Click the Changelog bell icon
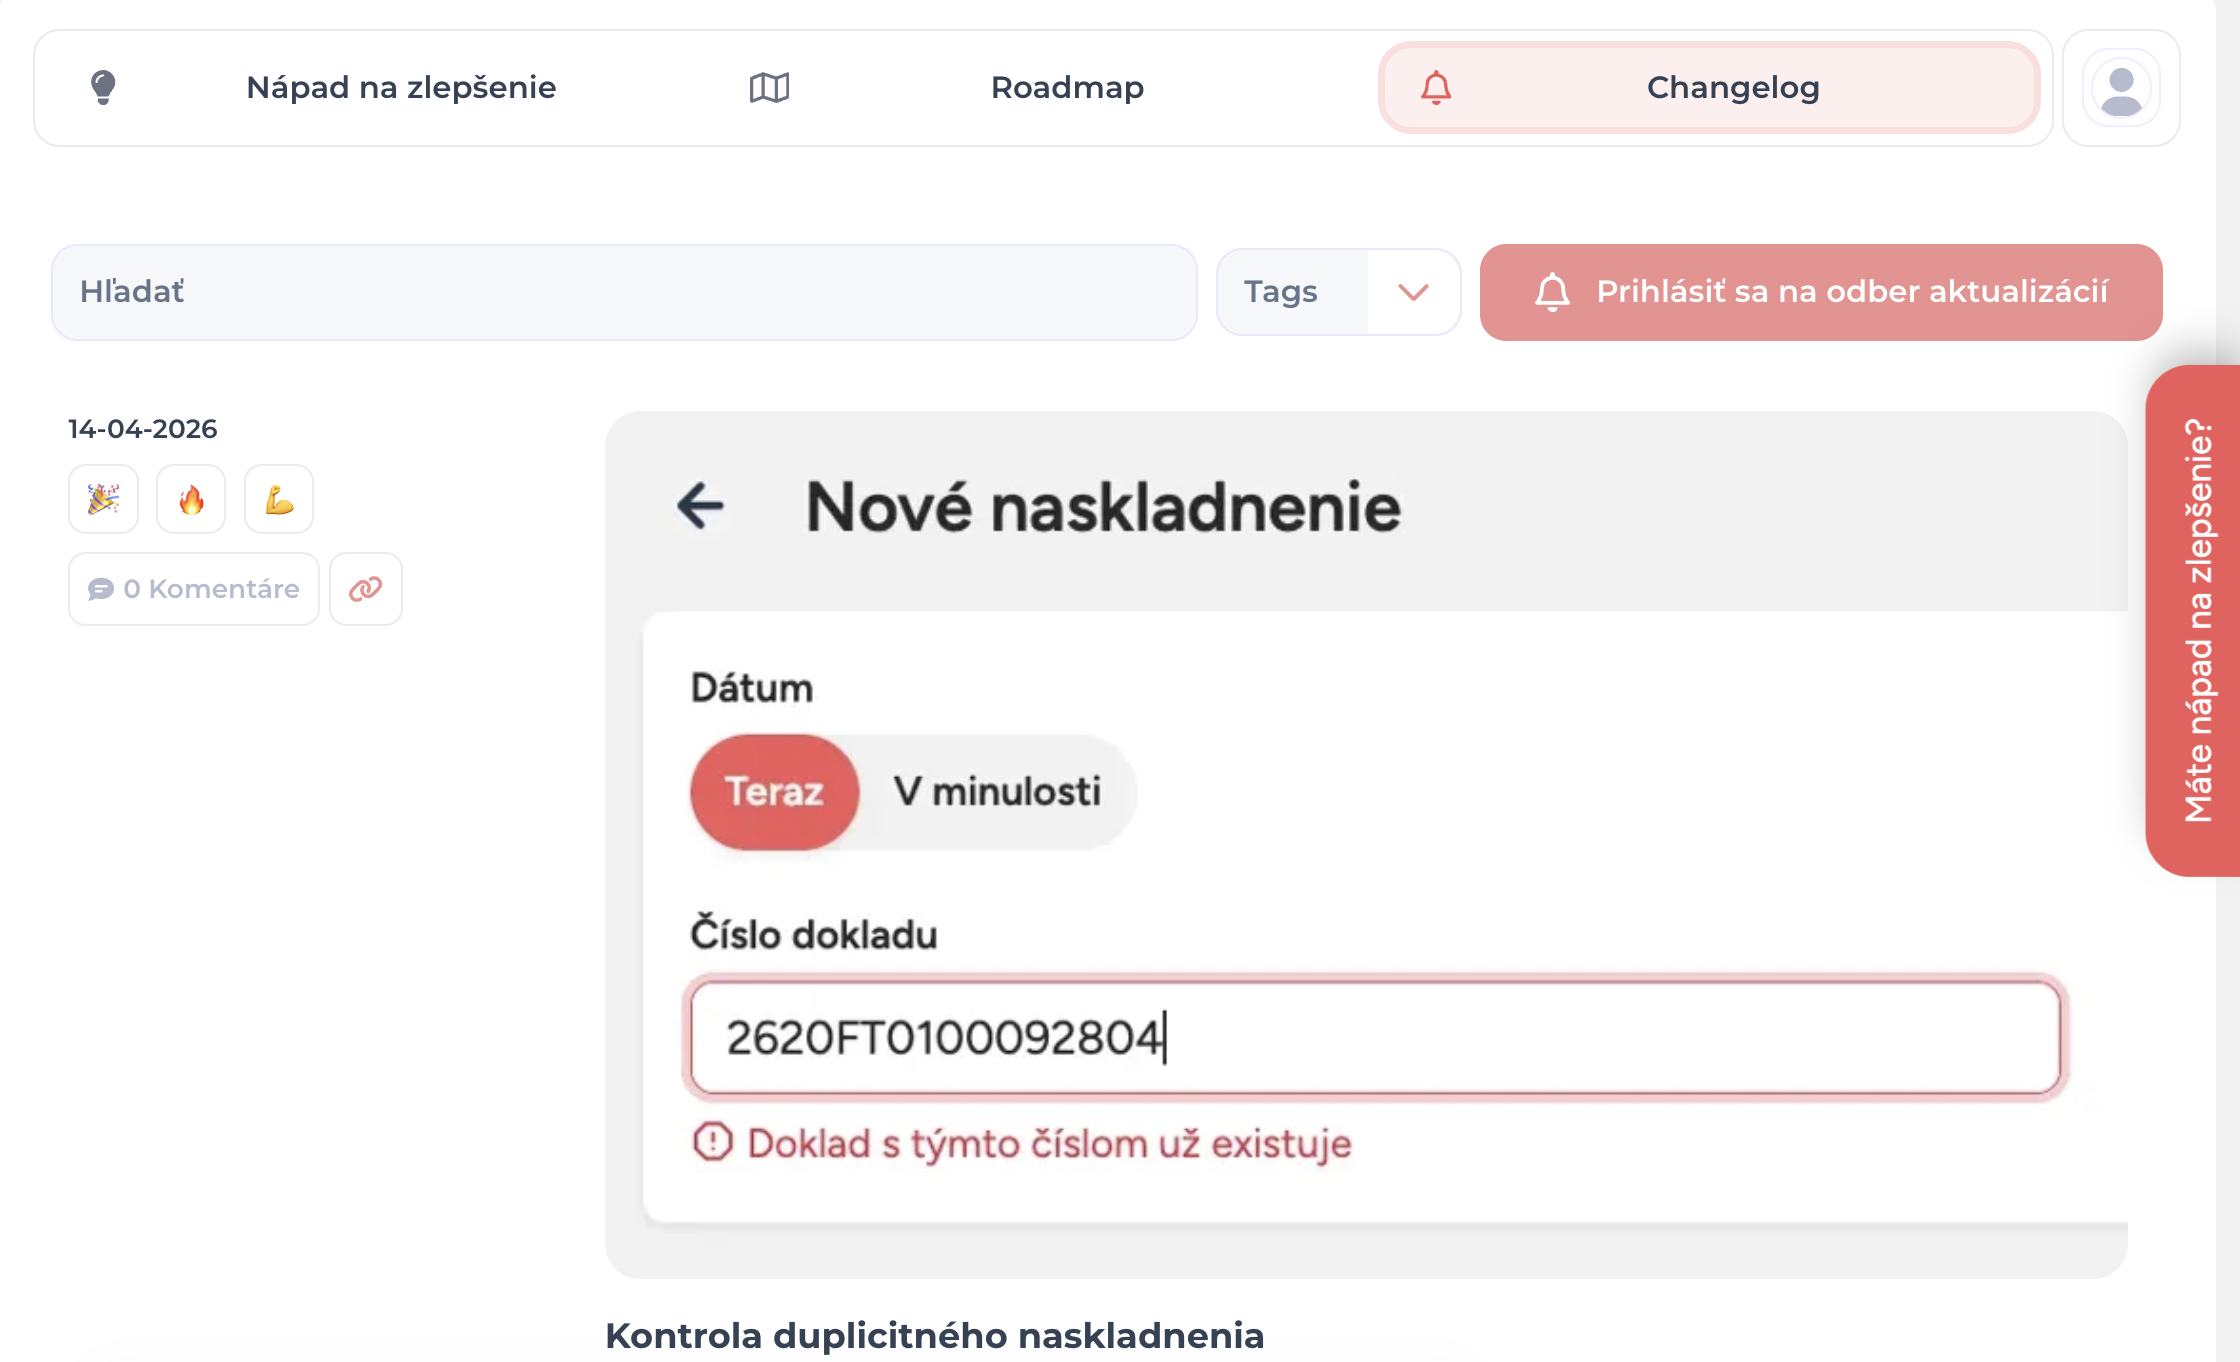This screenshot has width=2240, height=1362. pos(1436,88)
